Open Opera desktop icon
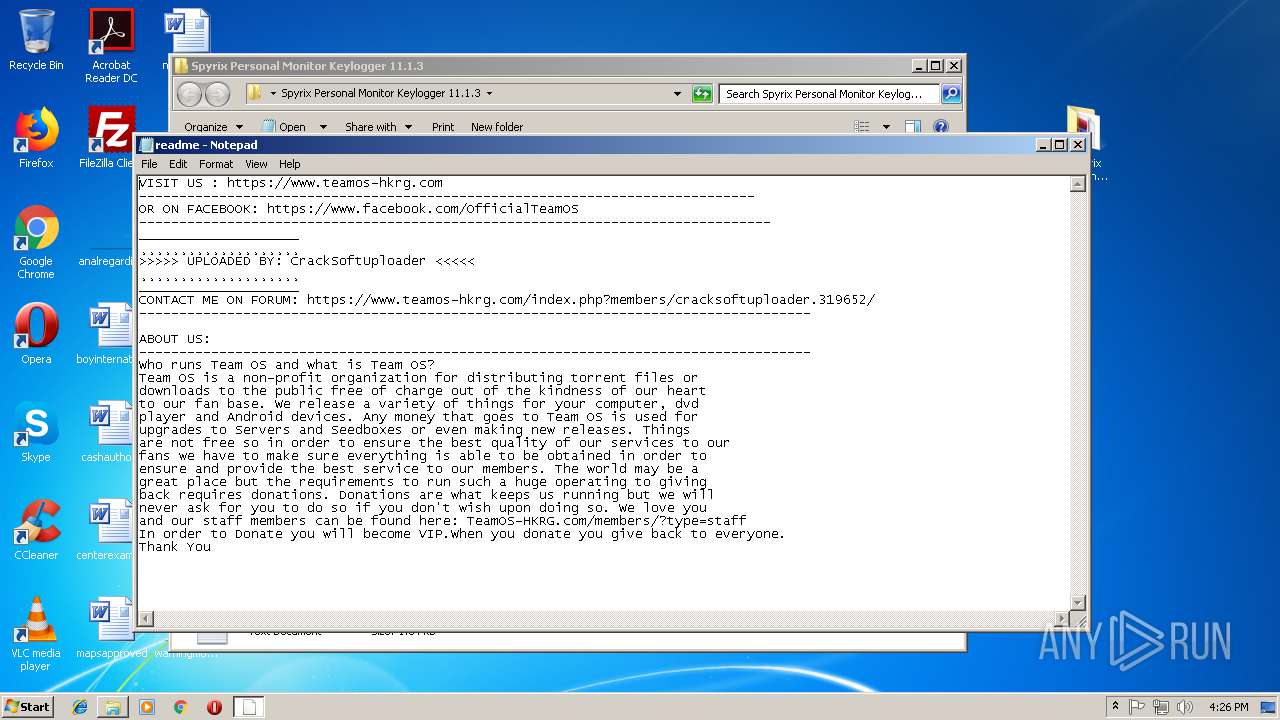This screenshot has height=720, width=1280. (x=36, y=334)
